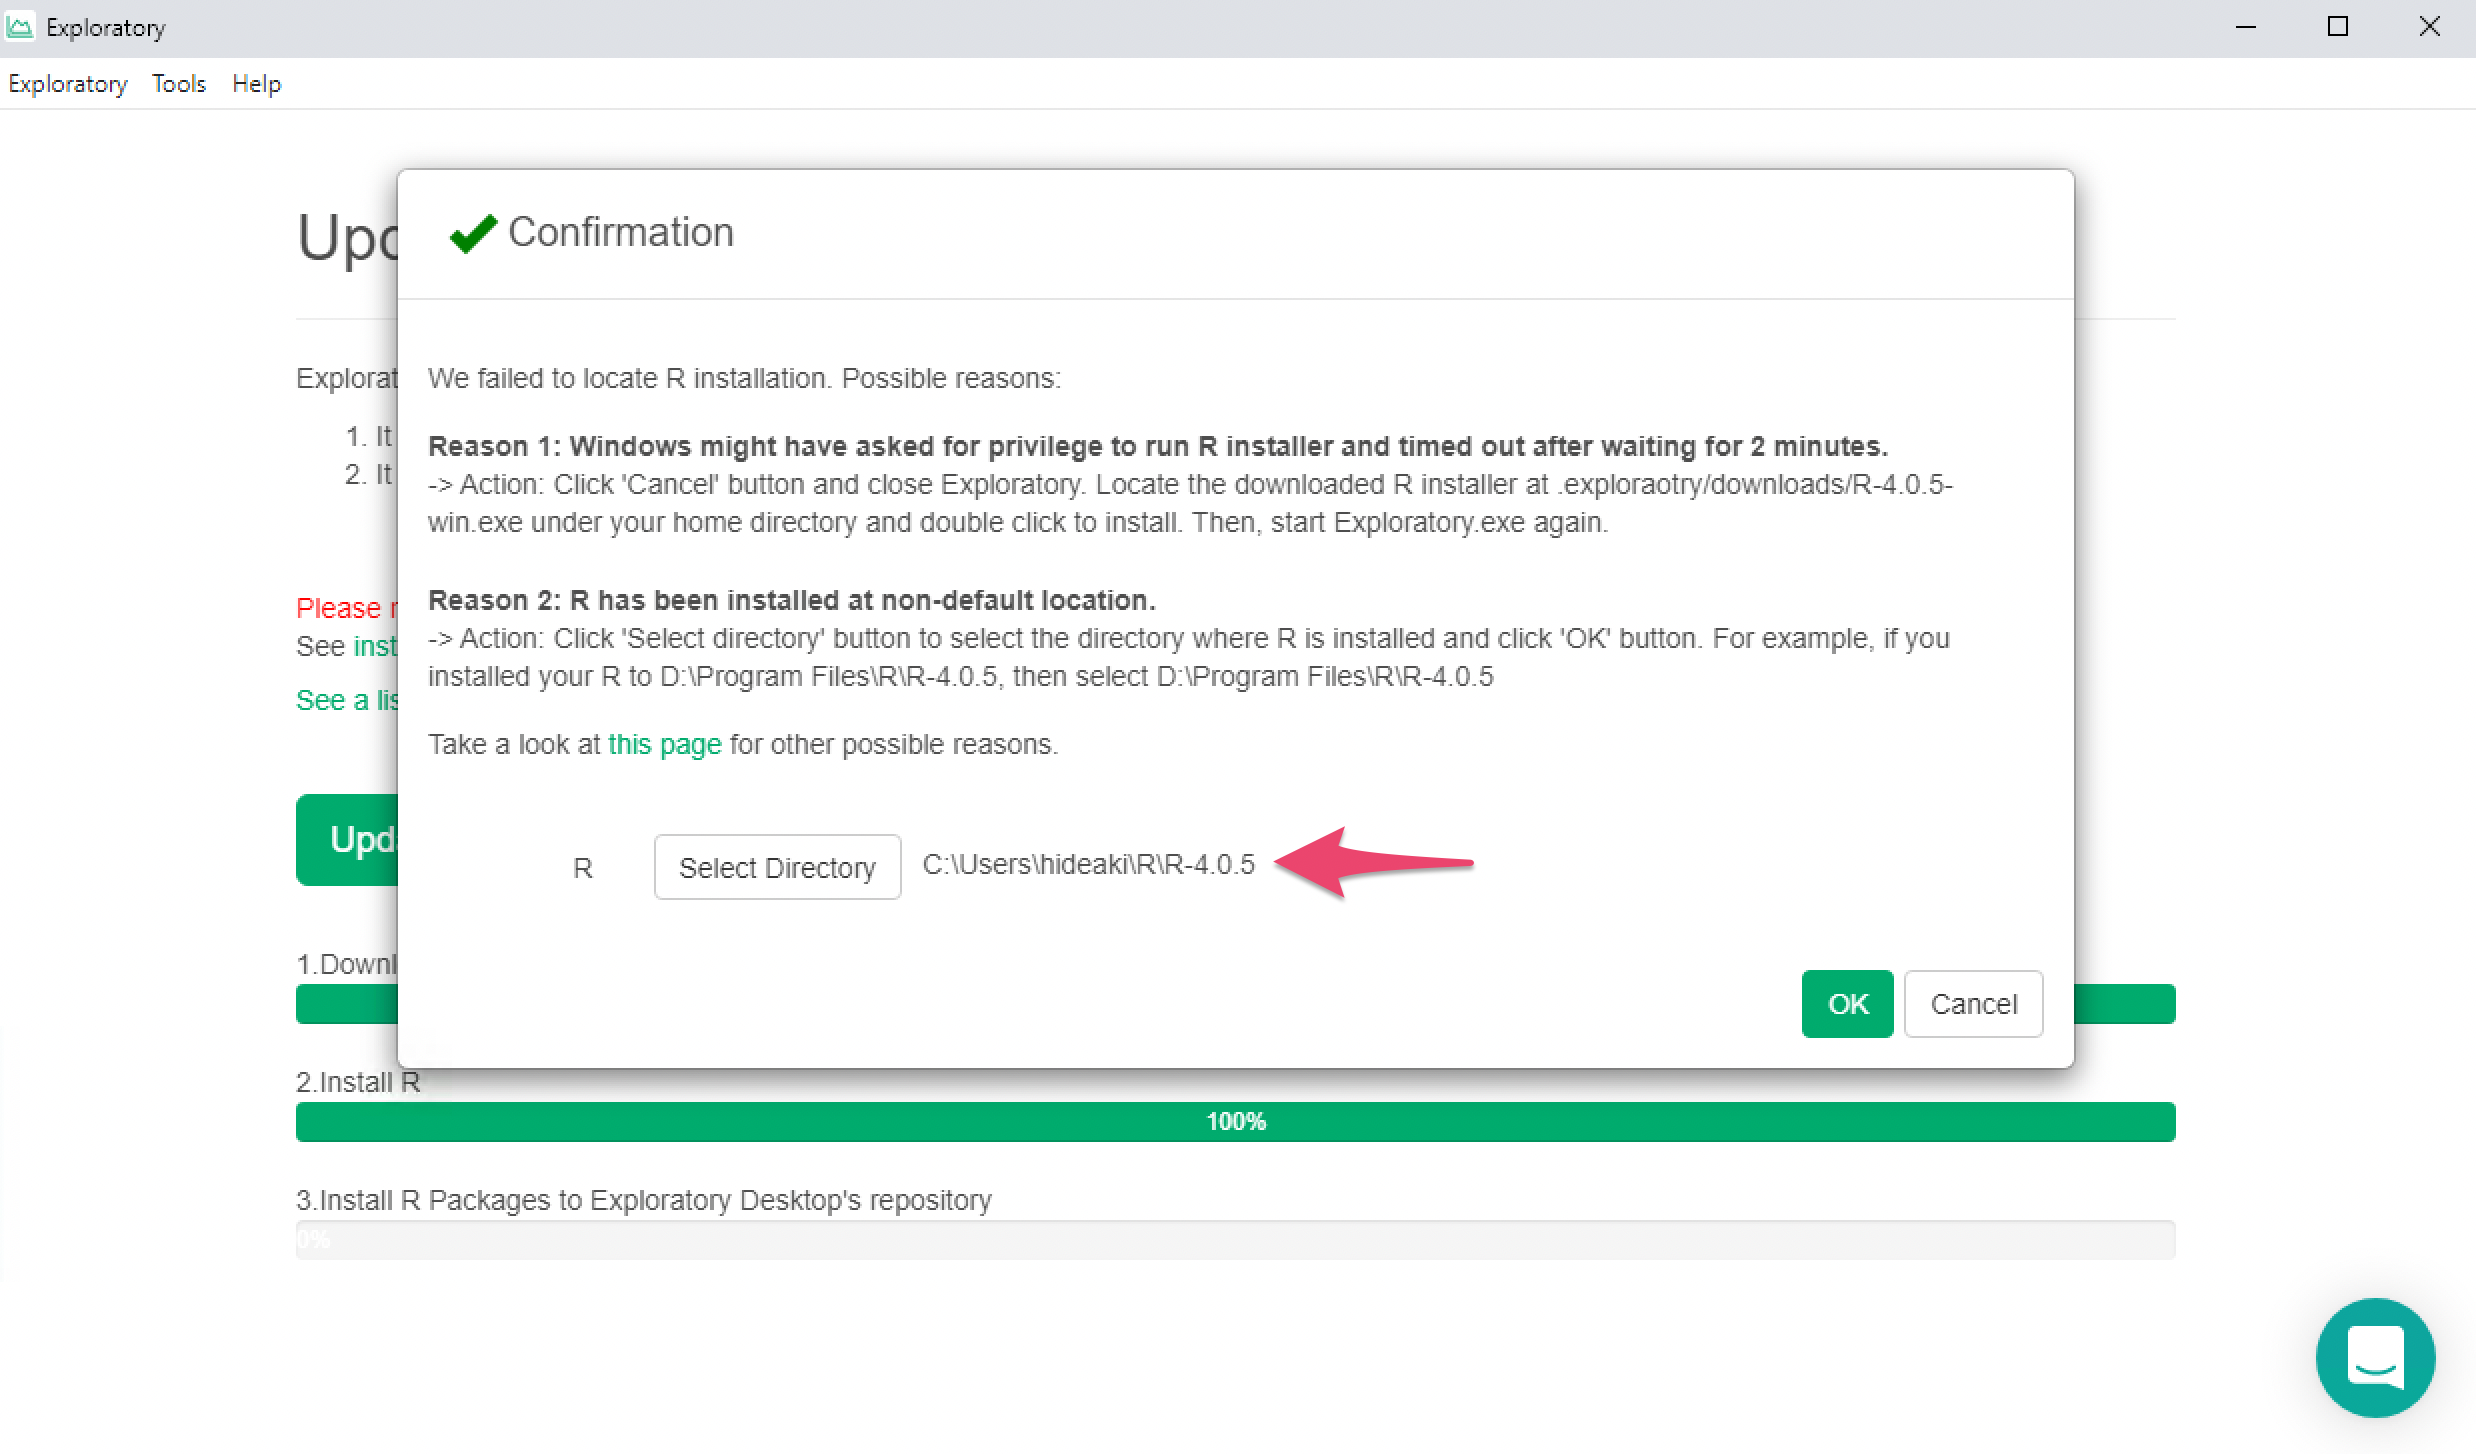Minimize the Exploratory window

pyautogui.click(x=2246, y=27)
